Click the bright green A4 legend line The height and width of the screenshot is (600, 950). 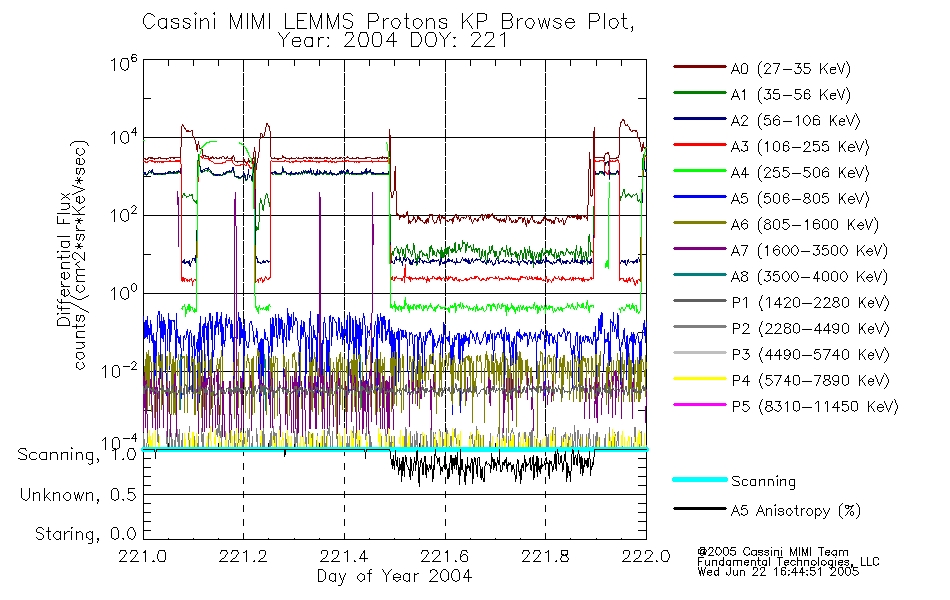tap(700, 171)
